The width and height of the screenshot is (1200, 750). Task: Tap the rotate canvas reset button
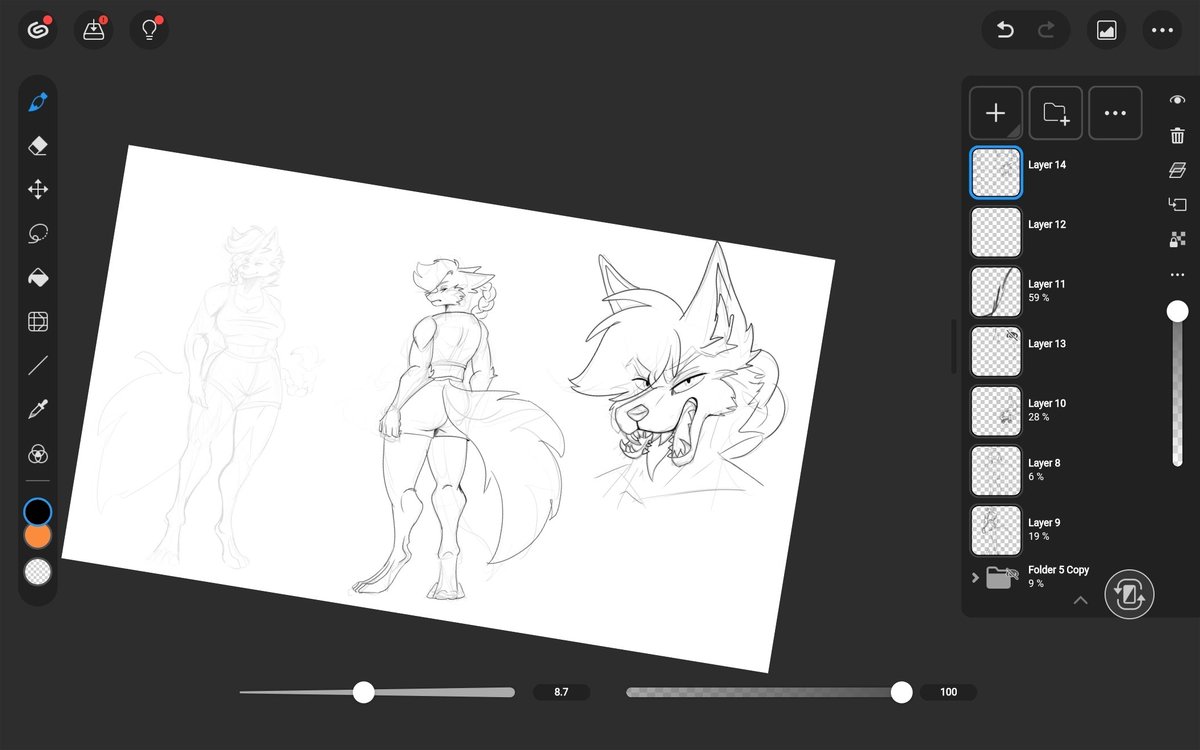click(1130, 596)
